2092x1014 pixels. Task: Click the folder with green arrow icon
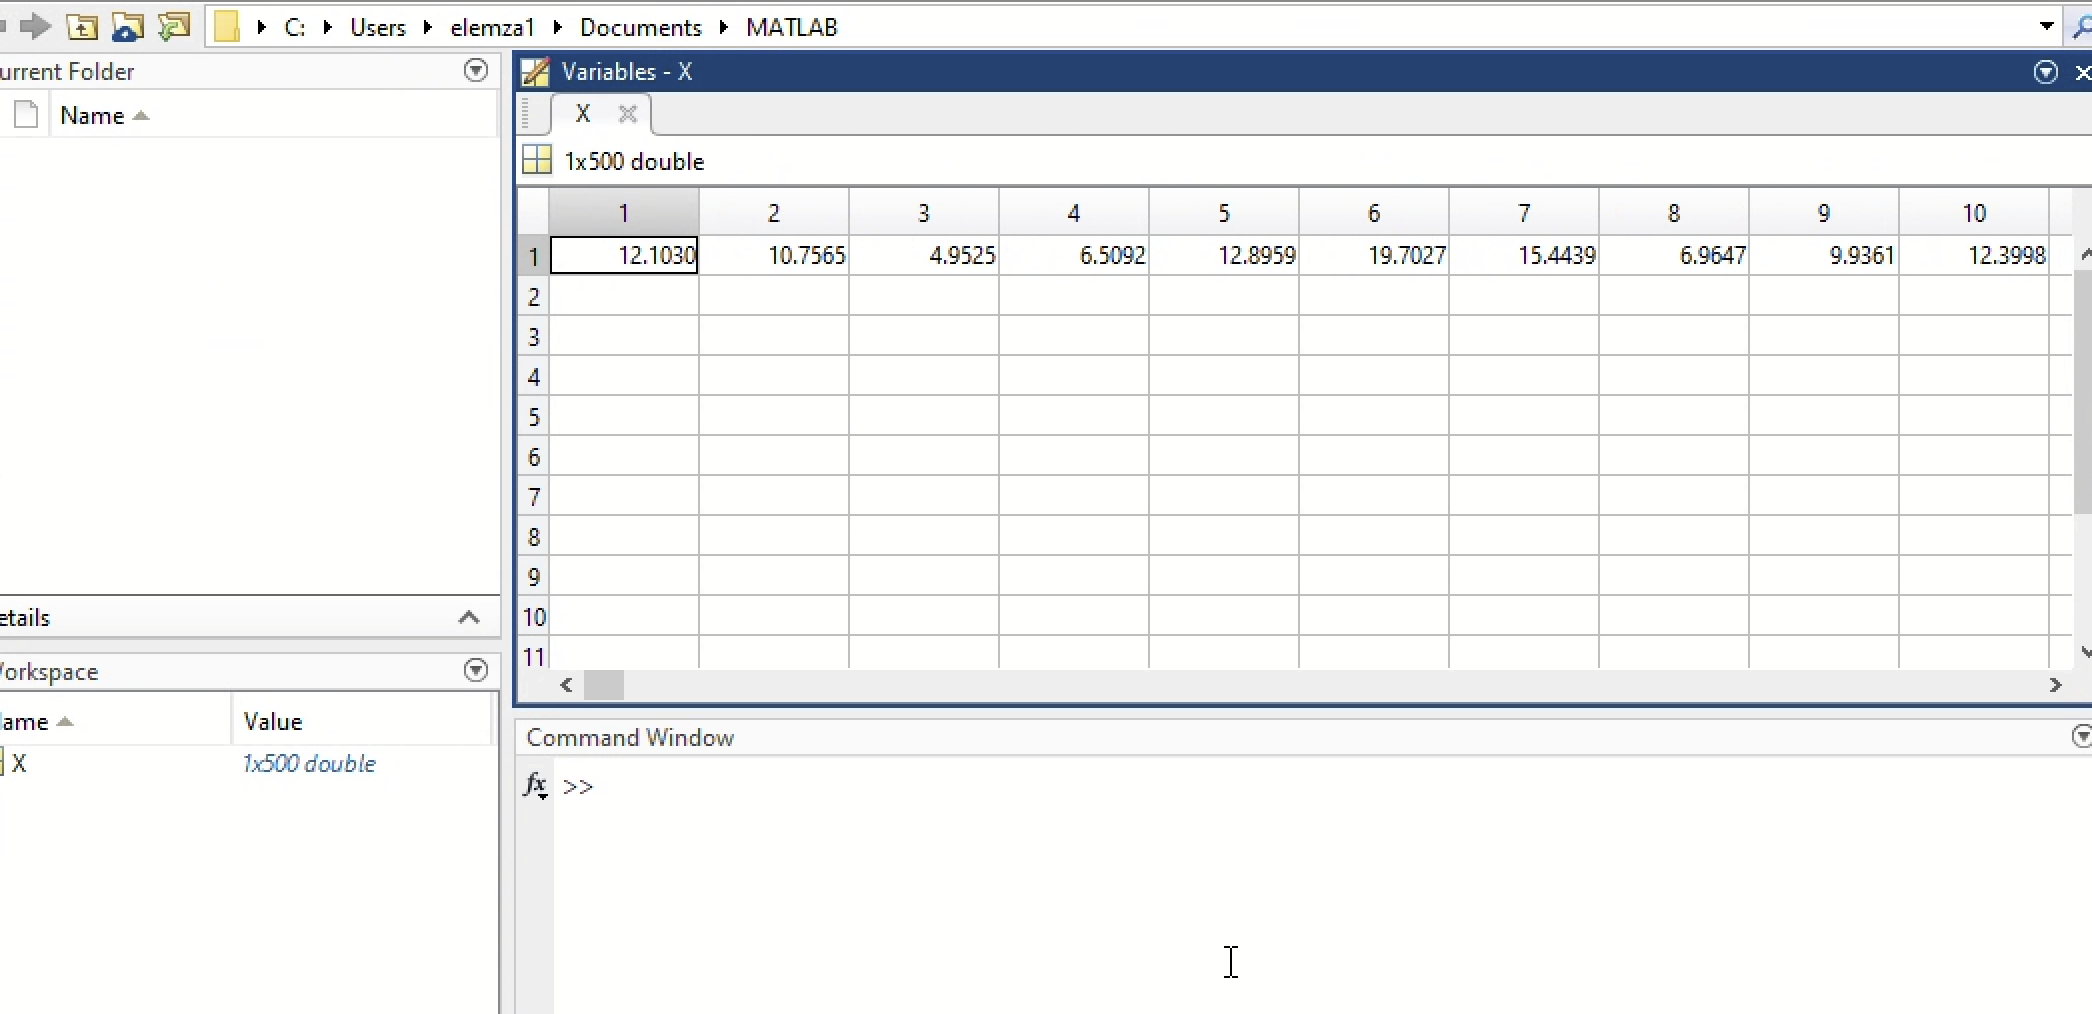(174, 27)
